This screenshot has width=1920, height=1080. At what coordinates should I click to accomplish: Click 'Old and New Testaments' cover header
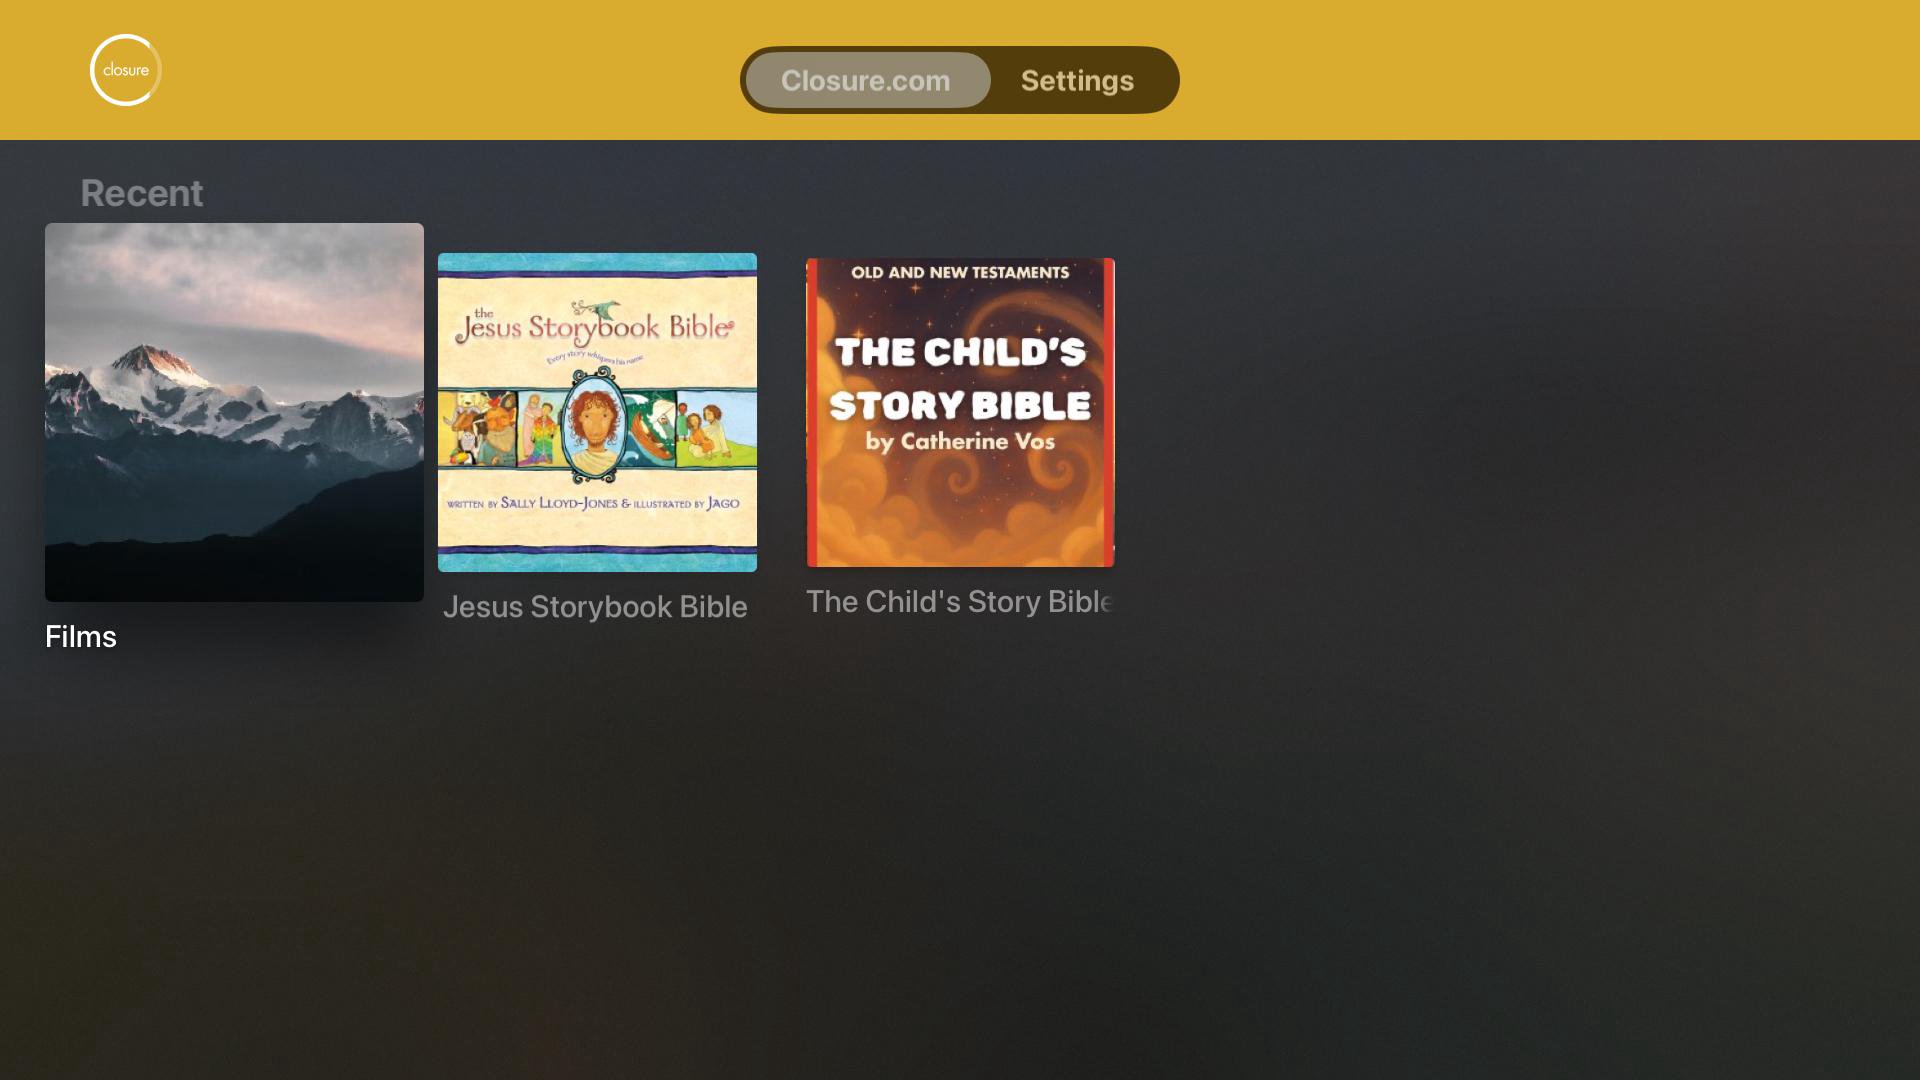(960, 273)
